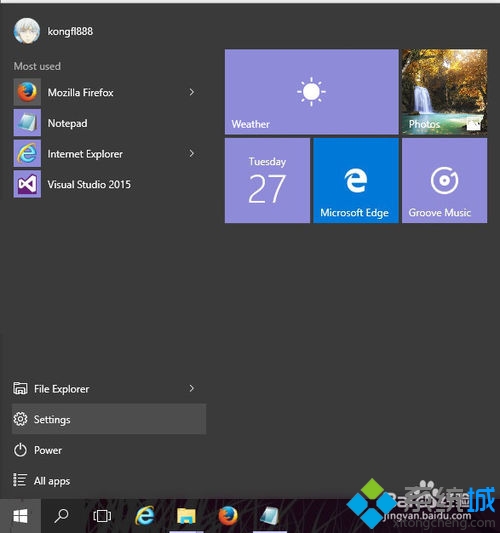The width and height of the screenshot is (500, 533).
Task: Launch the Microsoft Edge tile
Action: pyautogui.click(x=356, y=180)
